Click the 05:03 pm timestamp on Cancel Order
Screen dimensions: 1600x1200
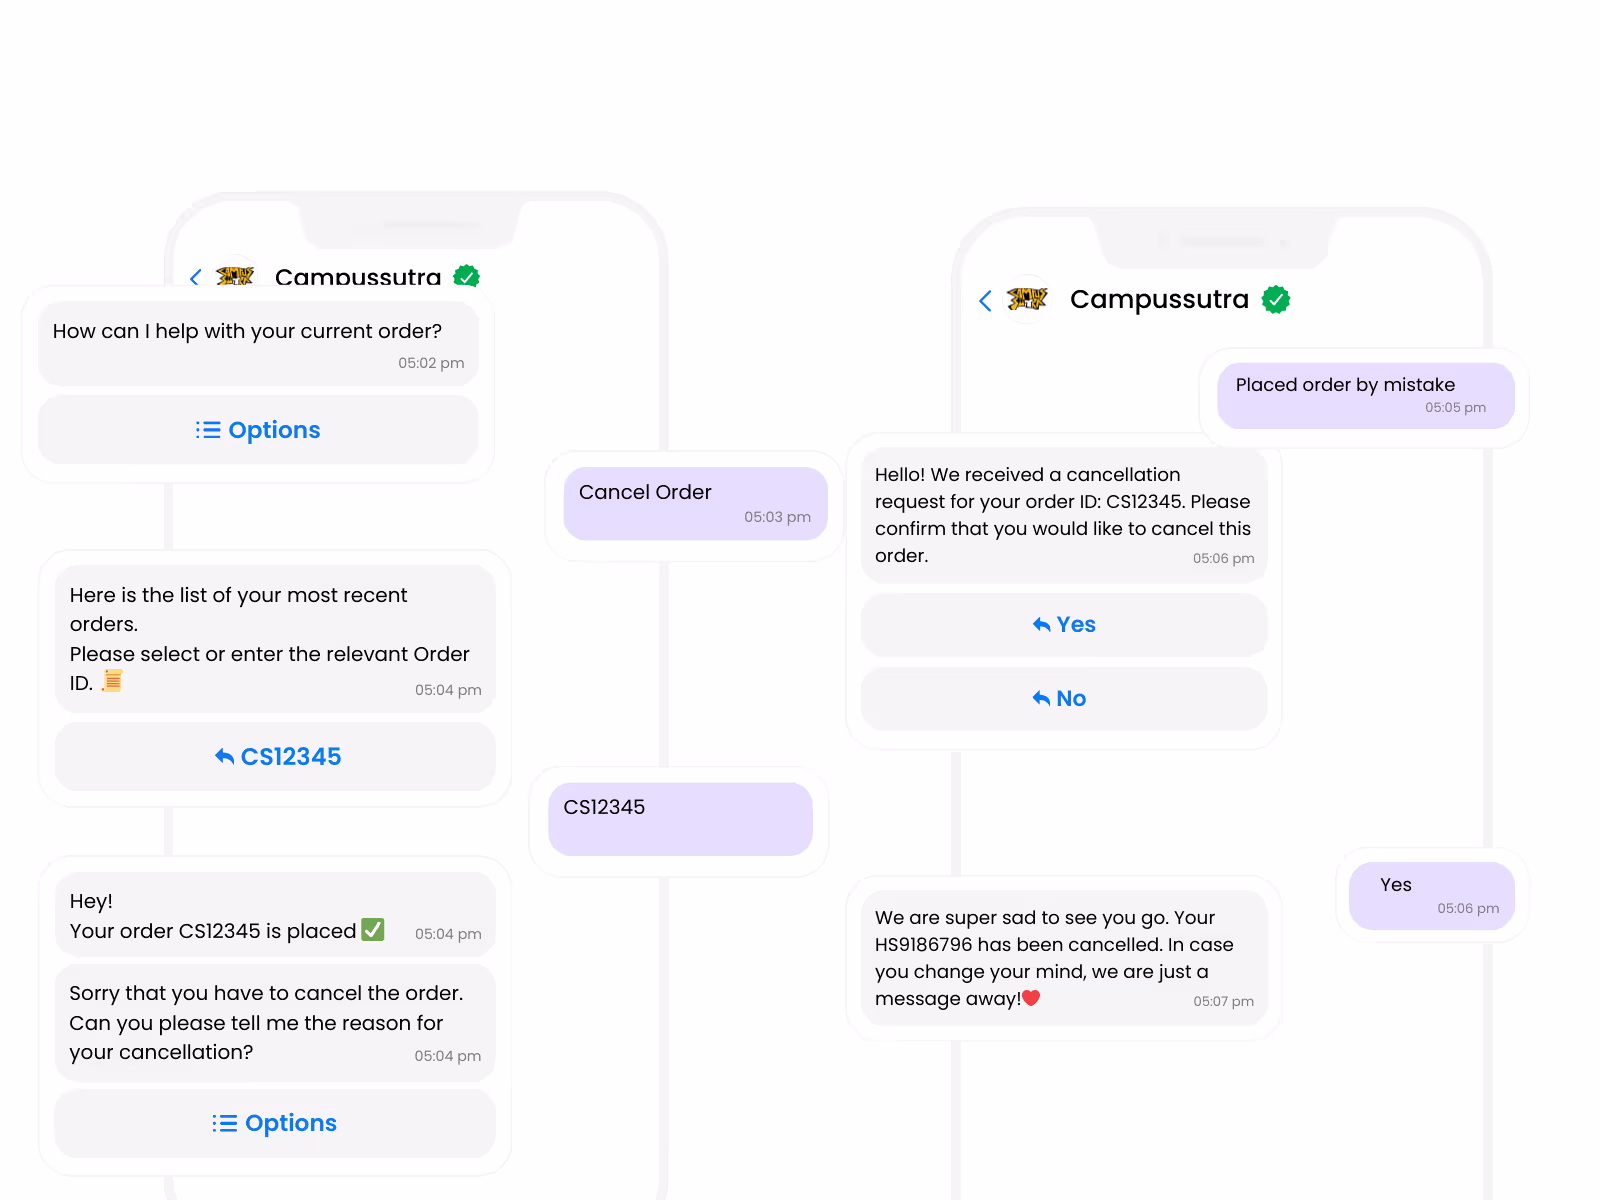(x=777, y=517)
